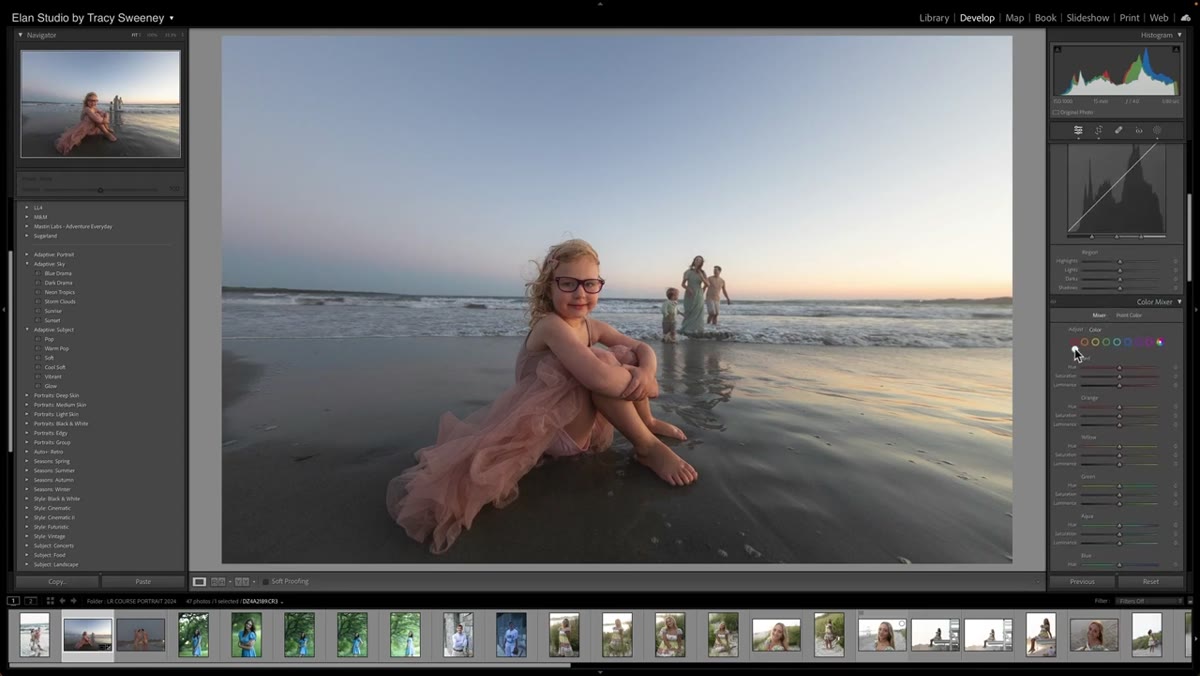The width and height of the screenshot is (1200, 676).
Task: Go forward with the filmstrip right arrow
Action: point(73,601)
